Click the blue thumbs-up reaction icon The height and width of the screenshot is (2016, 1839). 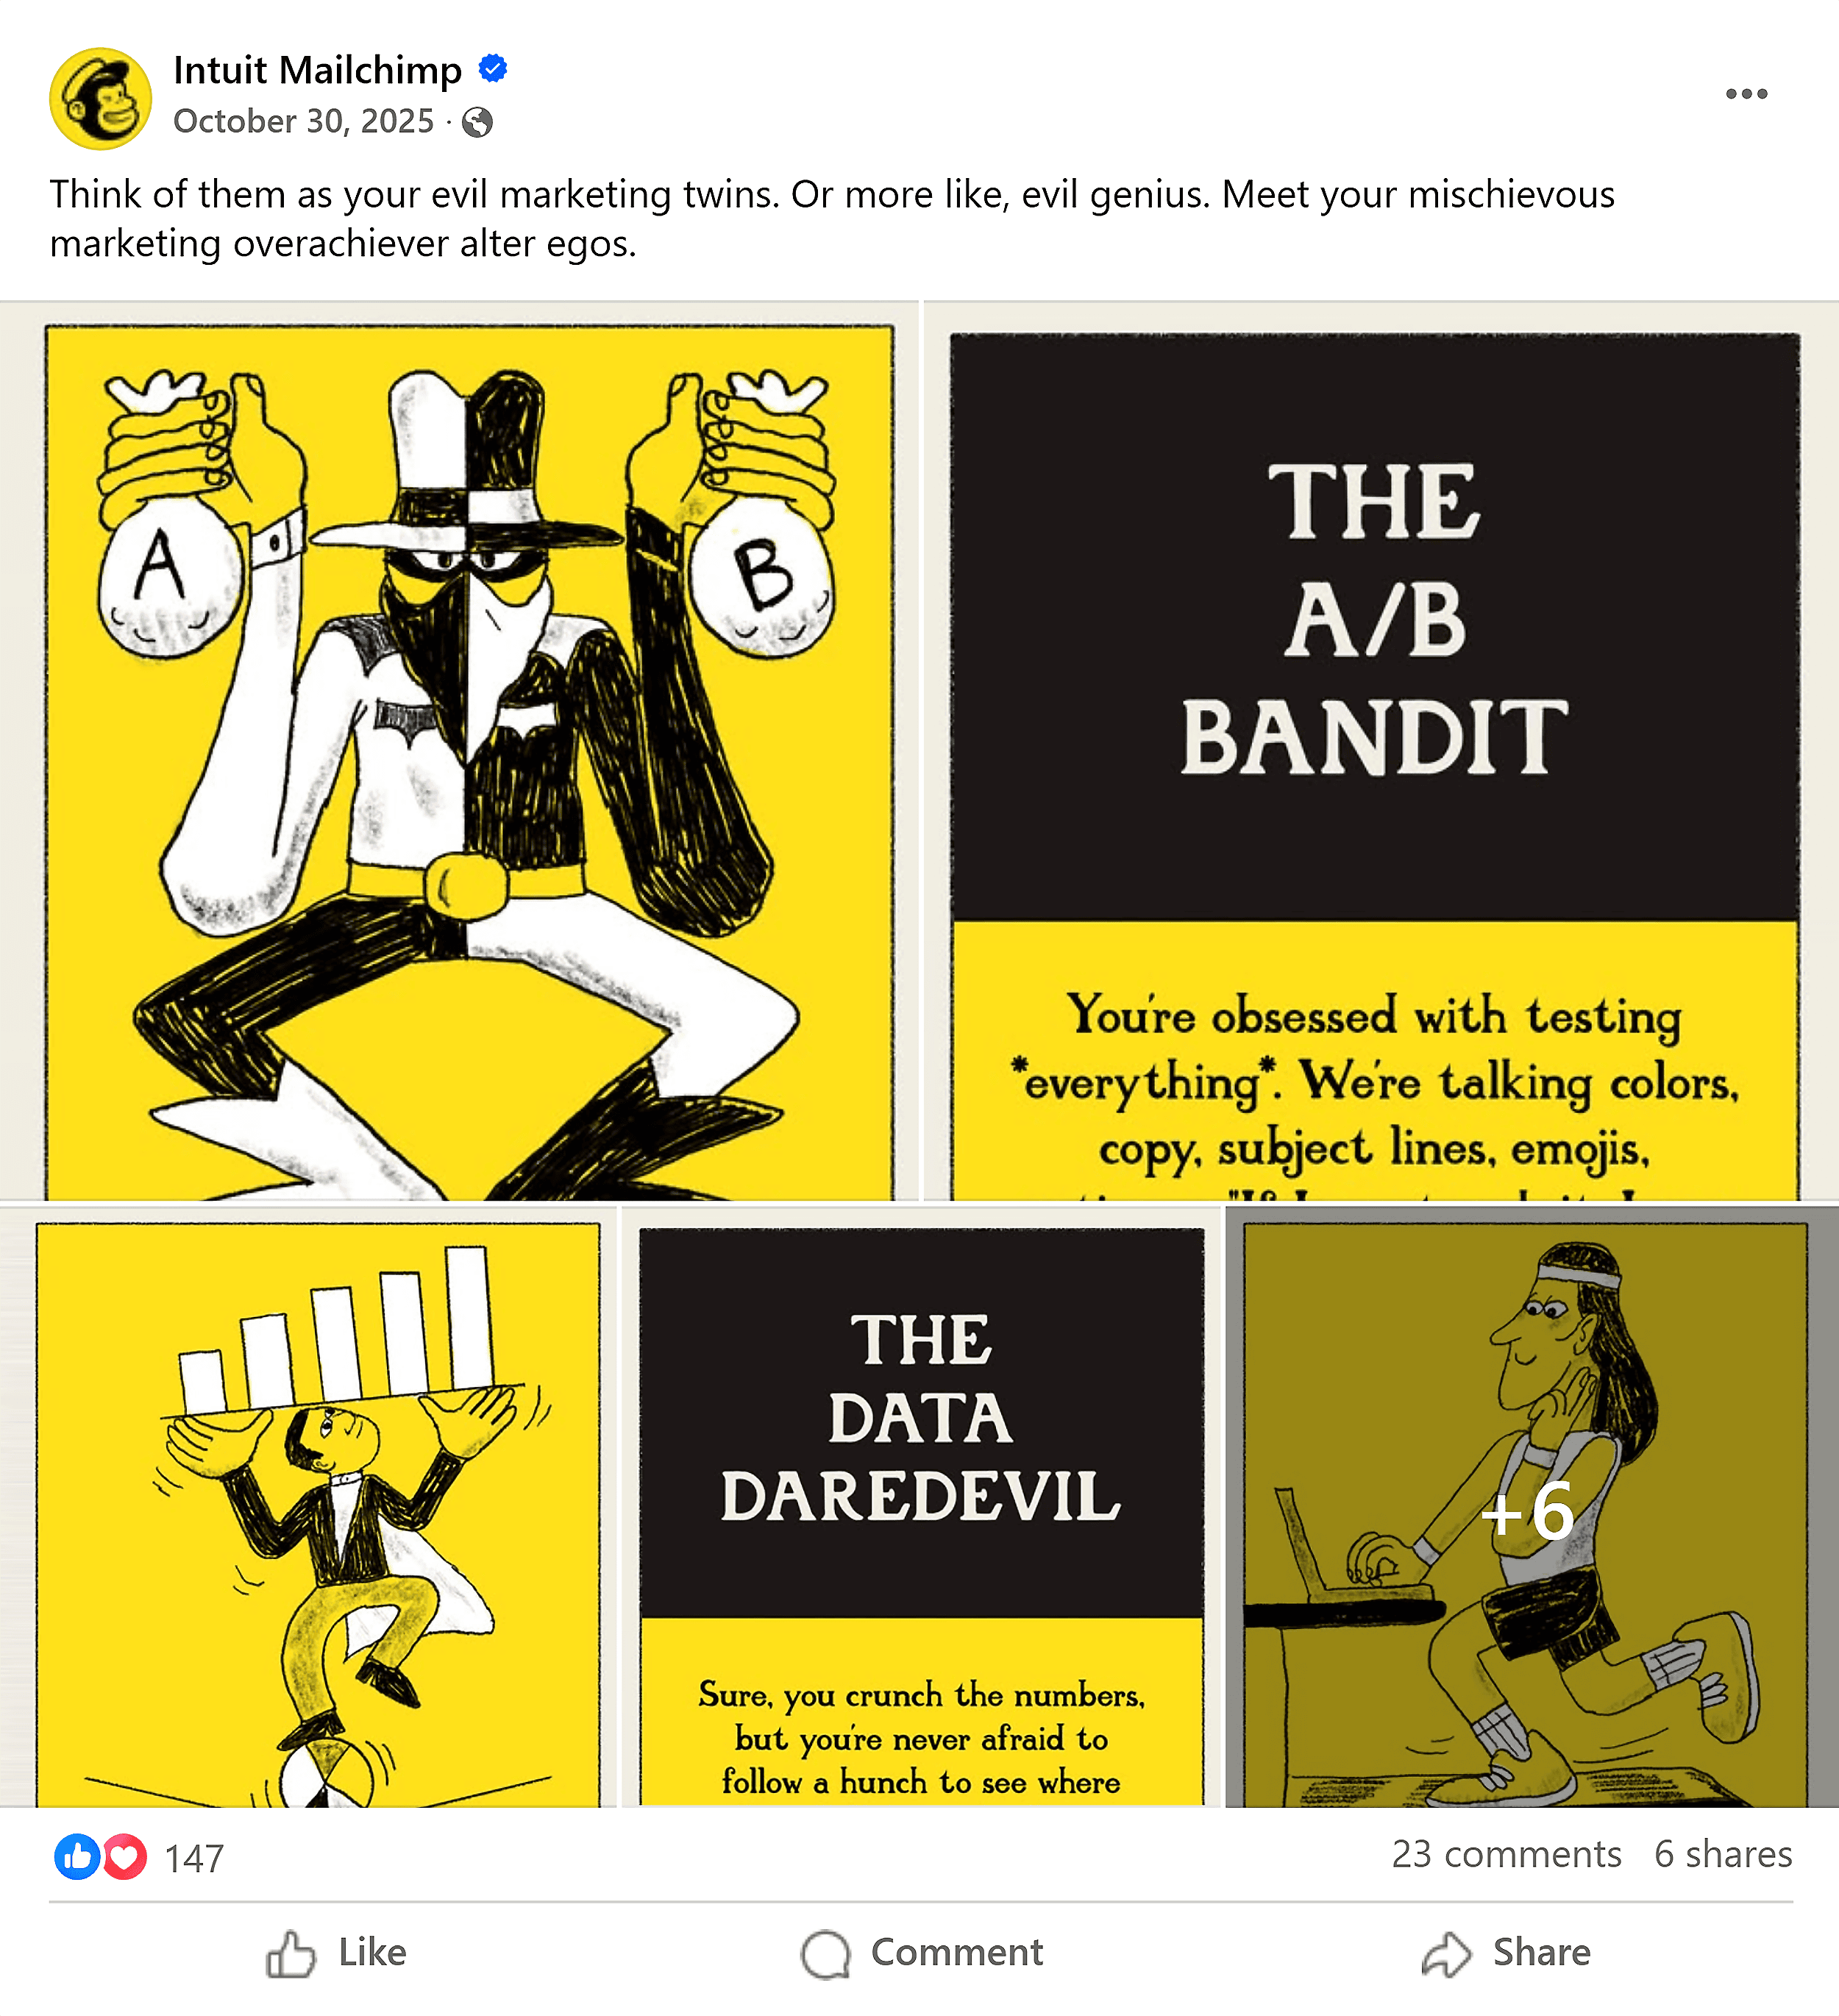pos(77,1857)
